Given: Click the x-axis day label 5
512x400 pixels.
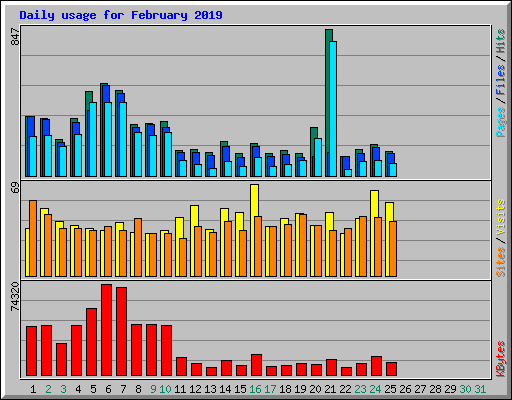Looking at the screenshot, I should tap(93, 389).
